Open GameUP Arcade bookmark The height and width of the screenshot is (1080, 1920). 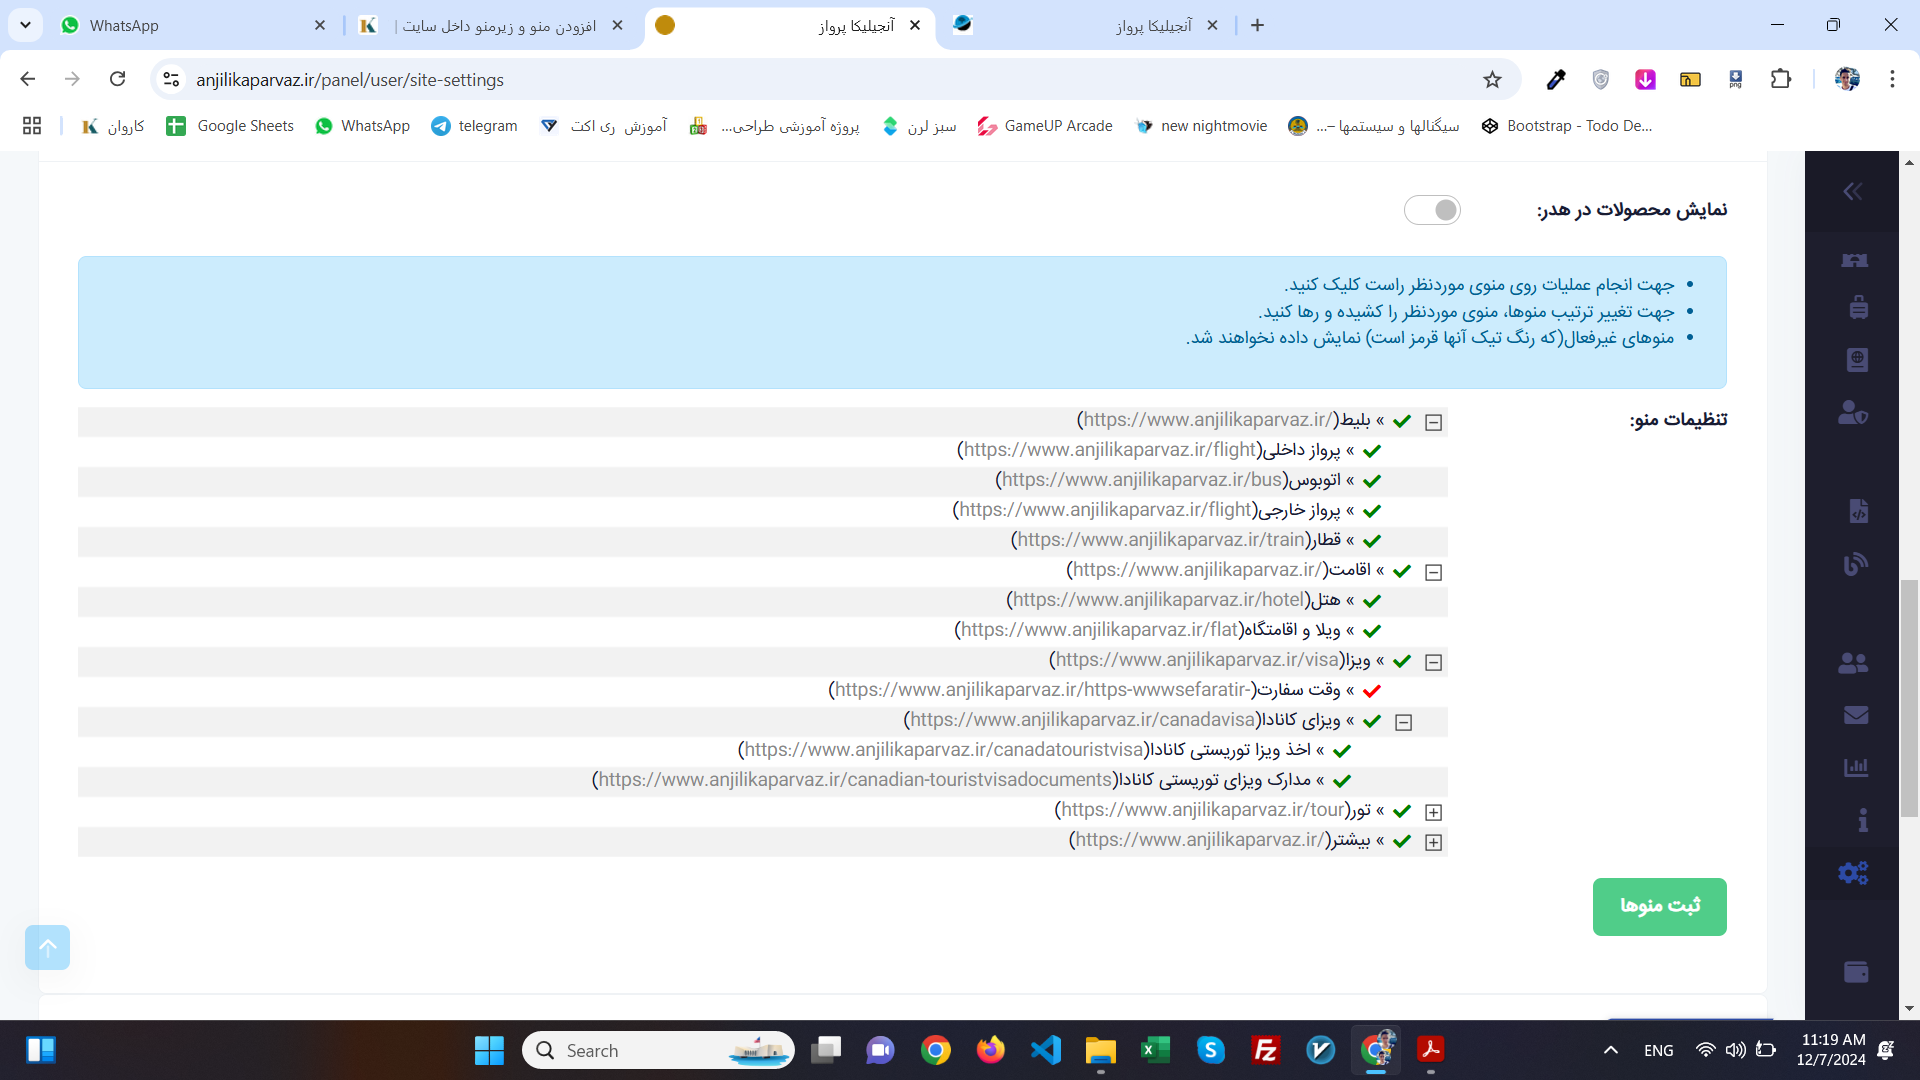1044,126
